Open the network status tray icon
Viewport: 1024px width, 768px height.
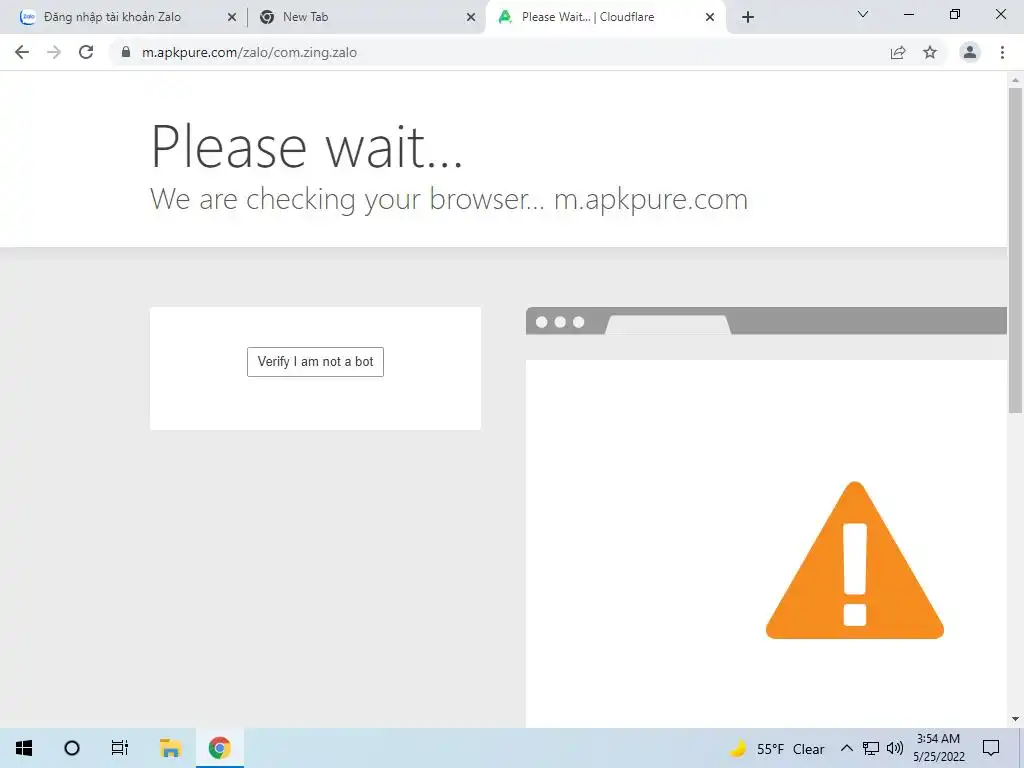pos(871,748)
